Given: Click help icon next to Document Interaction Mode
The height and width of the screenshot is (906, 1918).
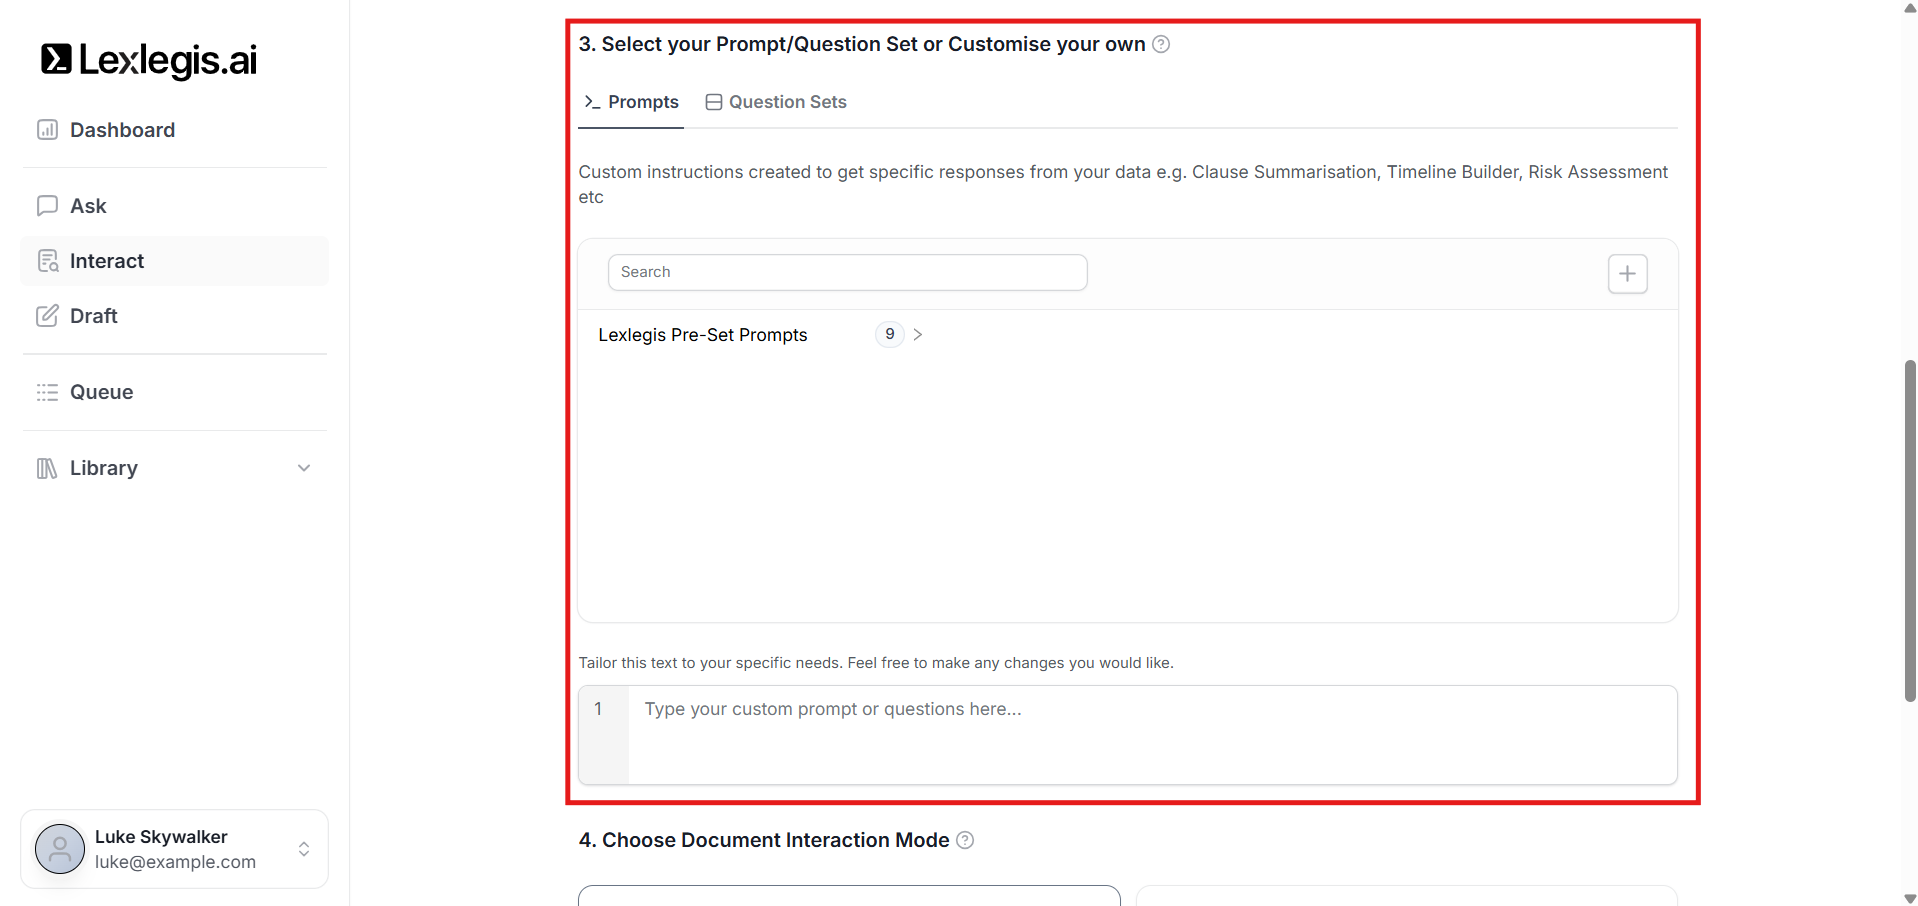Looking at the screenshot, I should click(965, 840).
